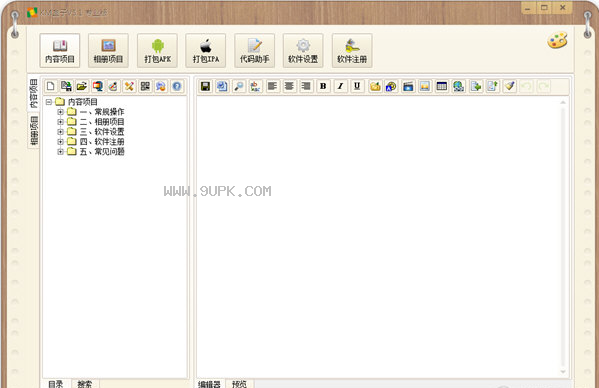Toggle bold formatting
Image resolution: width=599 pixels, height=388 pixels.
tap(323, 86)
